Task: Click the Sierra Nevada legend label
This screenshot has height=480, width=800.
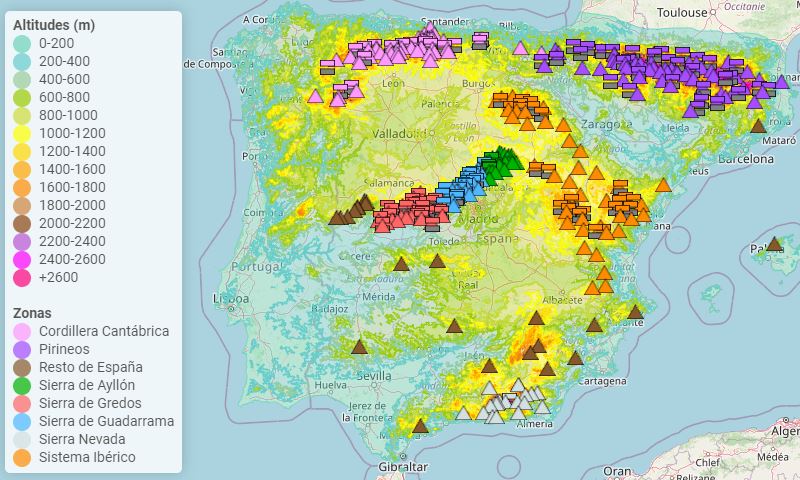Action: coord(82,439)
